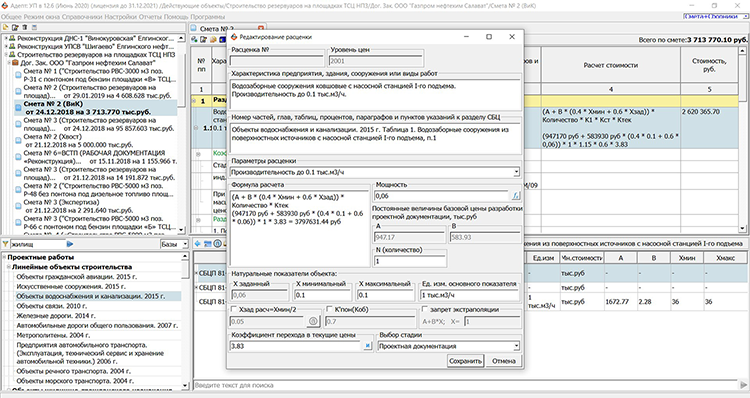Click the Формула расчета text area
Screen dimensions: 750x398
299,228
